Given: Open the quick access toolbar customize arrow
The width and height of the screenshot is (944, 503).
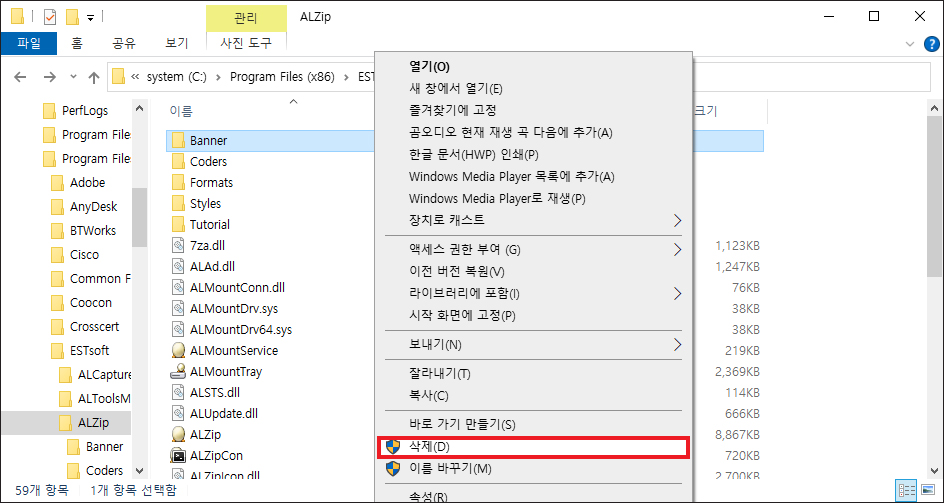Looking at the screenshot, I should click(x=91, y=17).
